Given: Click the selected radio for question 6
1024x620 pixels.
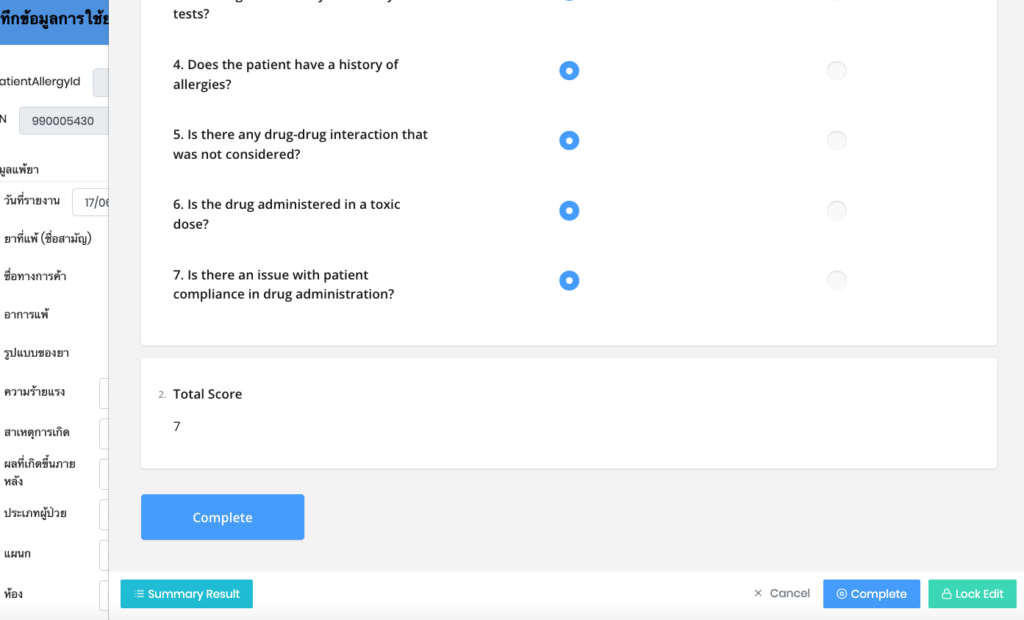Looking at the screenshot, I should tap(569, 210).
